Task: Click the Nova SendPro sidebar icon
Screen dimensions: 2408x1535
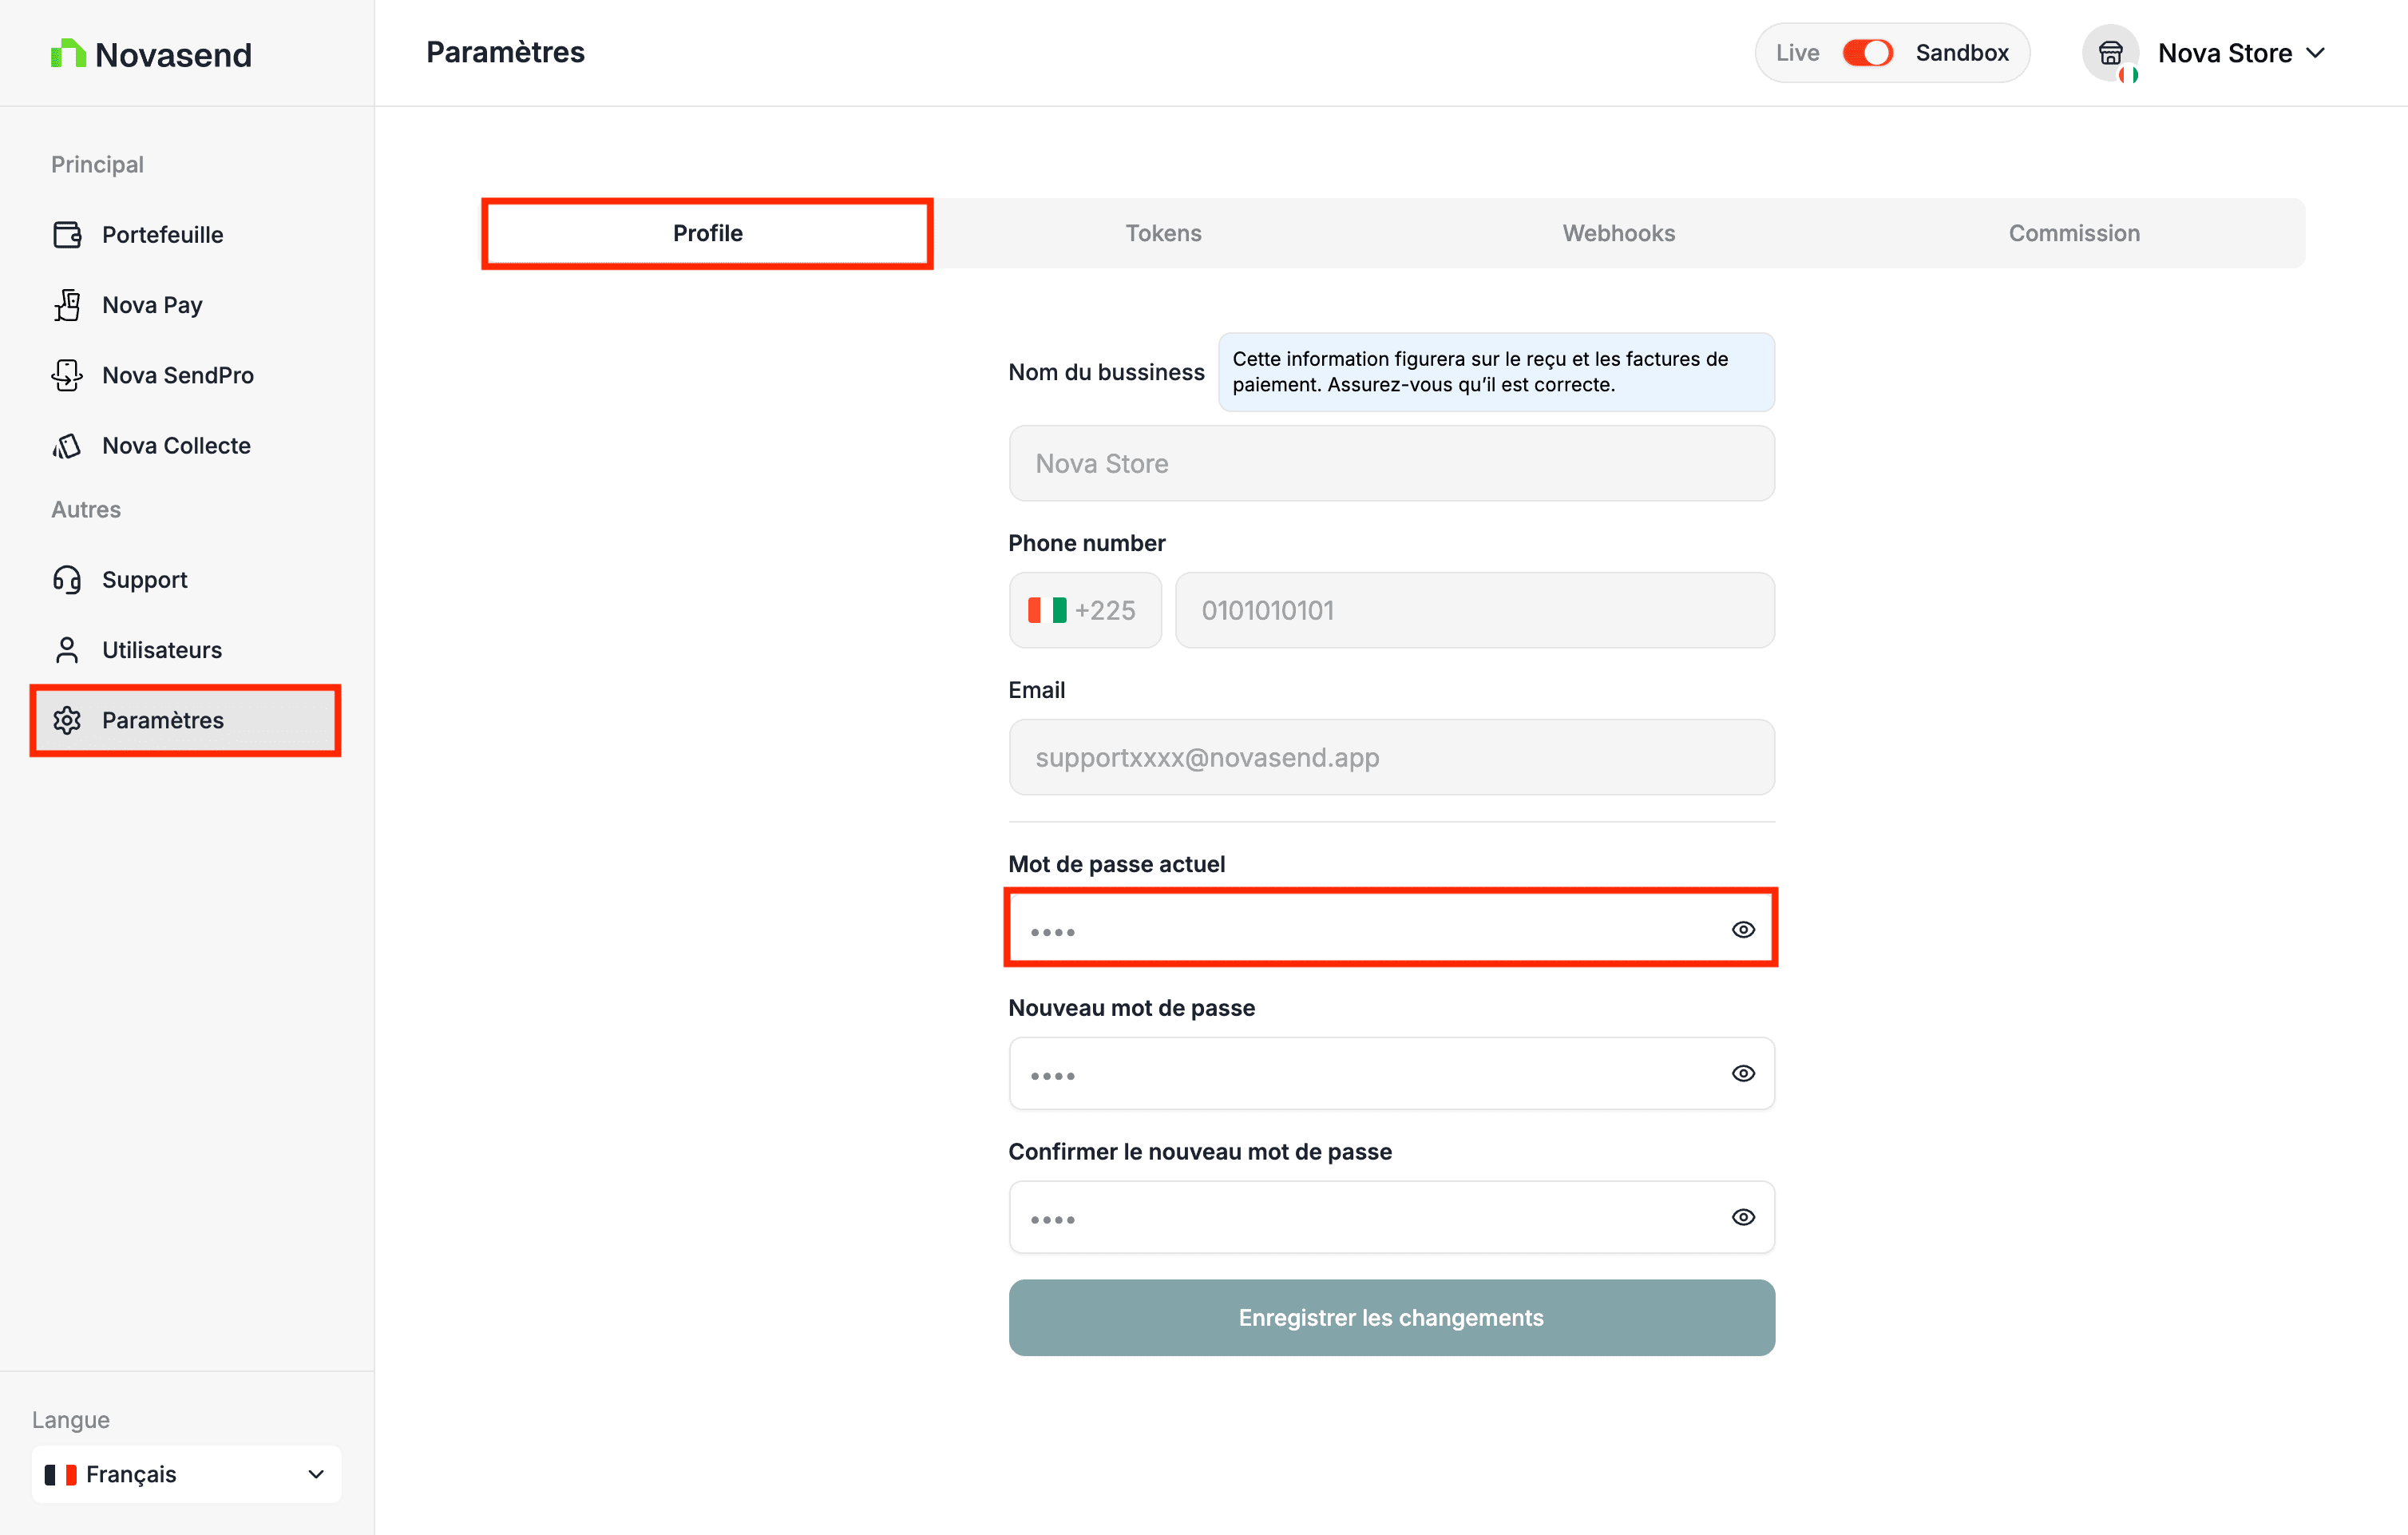Action: (x=67, y=375)
